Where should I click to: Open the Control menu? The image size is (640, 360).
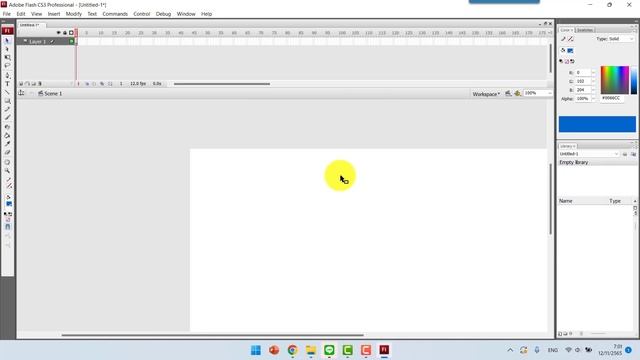[x=142, y=14]
